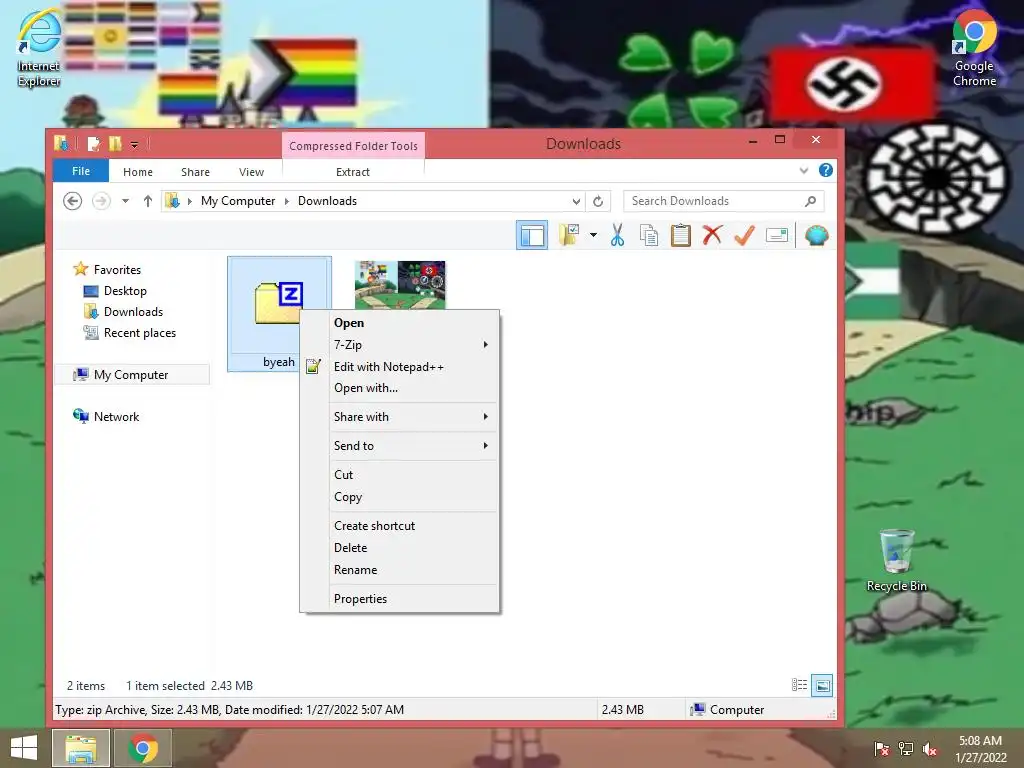Click the muted volume tray icon
The width and height of the screenshot is (1024, 768).
click(x=929, y=748)
